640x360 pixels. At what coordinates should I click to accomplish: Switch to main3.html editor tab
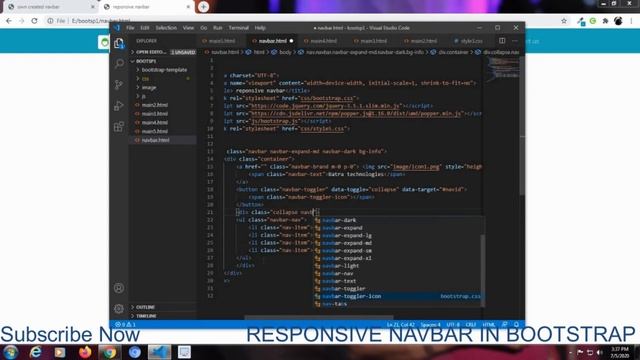point(373,41)
